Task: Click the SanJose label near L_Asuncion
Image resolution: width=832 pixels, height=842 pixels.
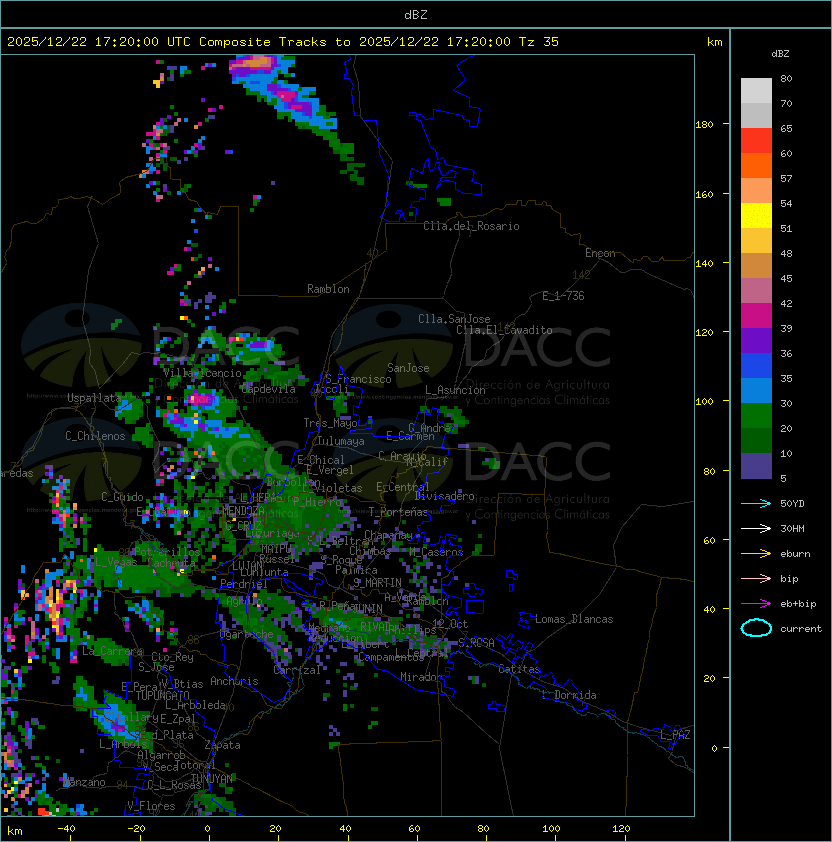Action: (408, 368)
